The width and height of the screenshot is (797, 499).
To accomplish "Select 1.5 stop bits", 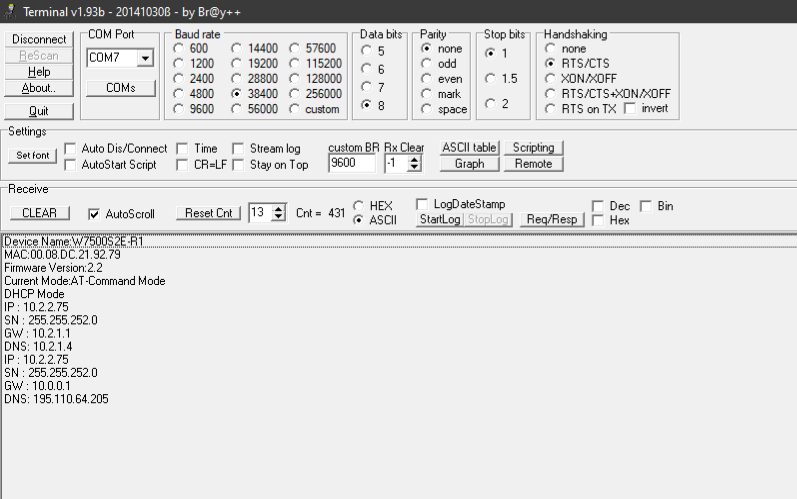I will click(491, 78).
